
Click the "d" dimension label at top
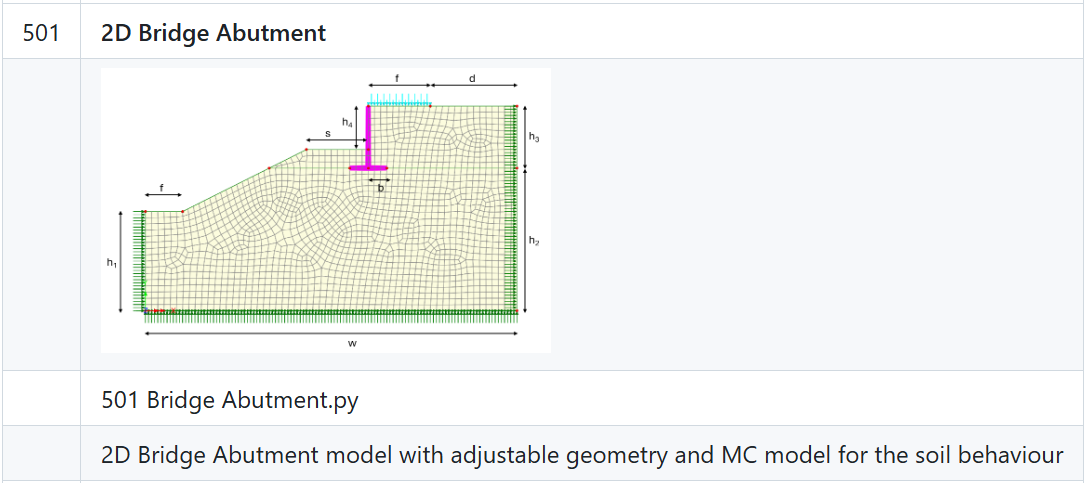(472, 77)
